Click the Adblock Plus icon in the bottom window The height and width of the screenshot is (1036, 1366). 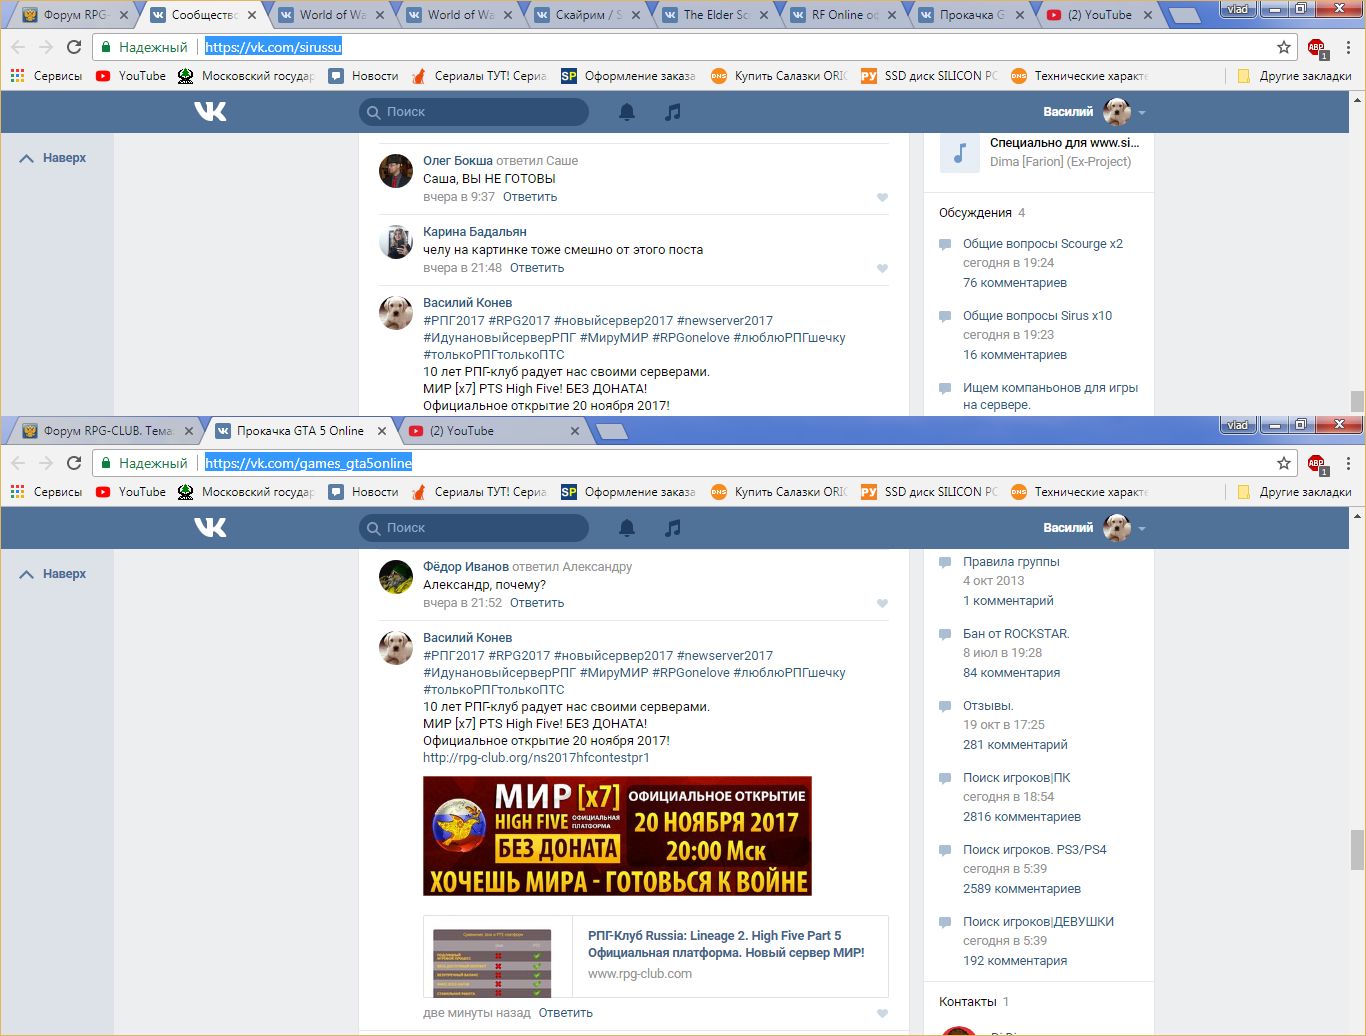pos(1316,464)
